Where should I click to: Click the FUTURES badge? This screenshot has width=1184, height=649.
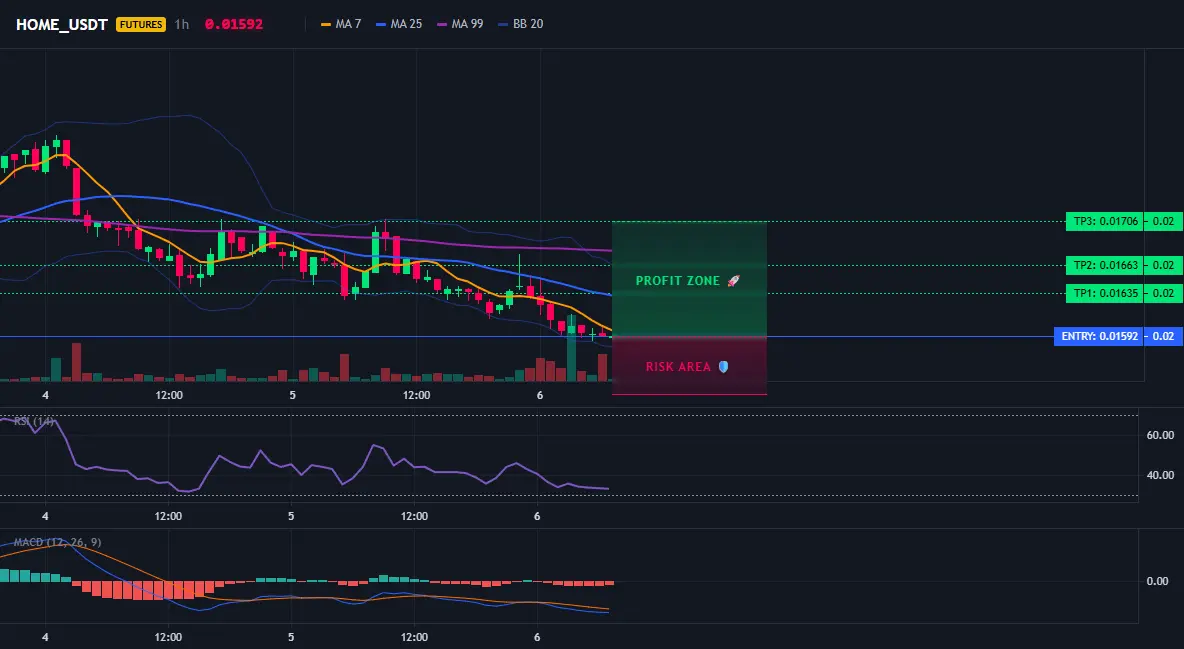click(141, 24)
